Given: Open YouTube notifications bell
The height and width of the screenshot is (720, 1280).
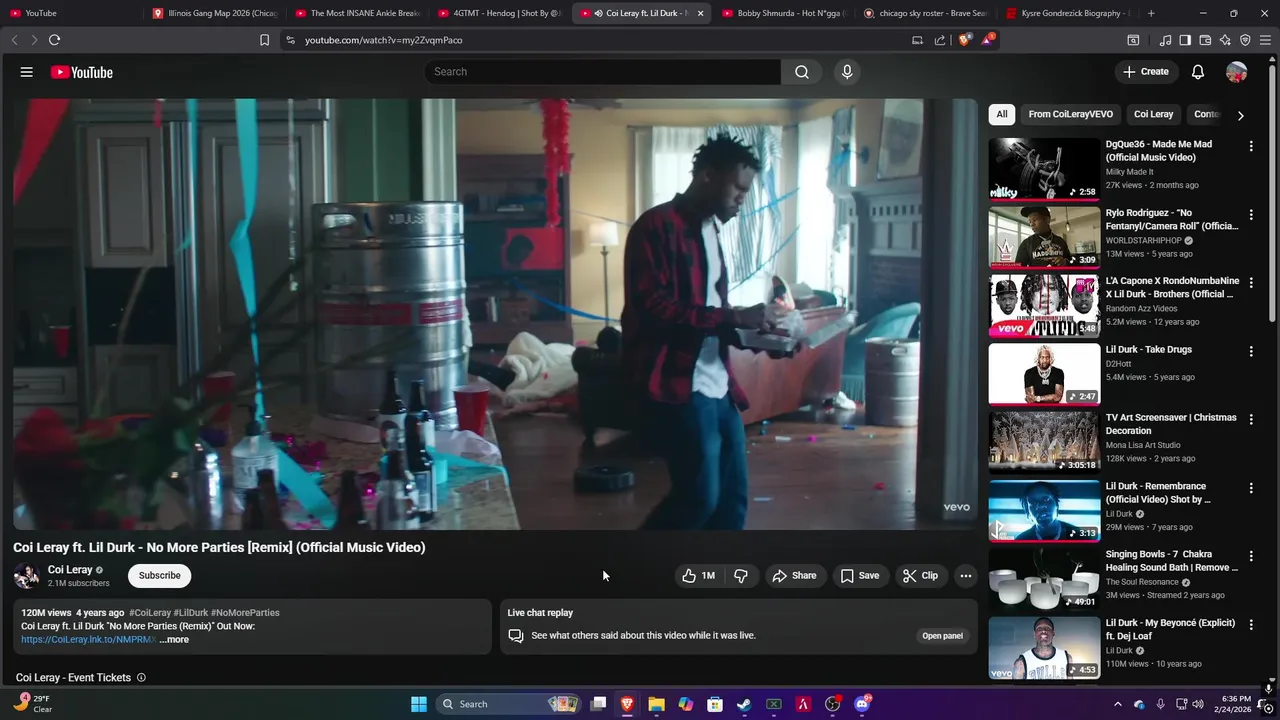Looking at the screenshot, I should tap(1198, 72).
